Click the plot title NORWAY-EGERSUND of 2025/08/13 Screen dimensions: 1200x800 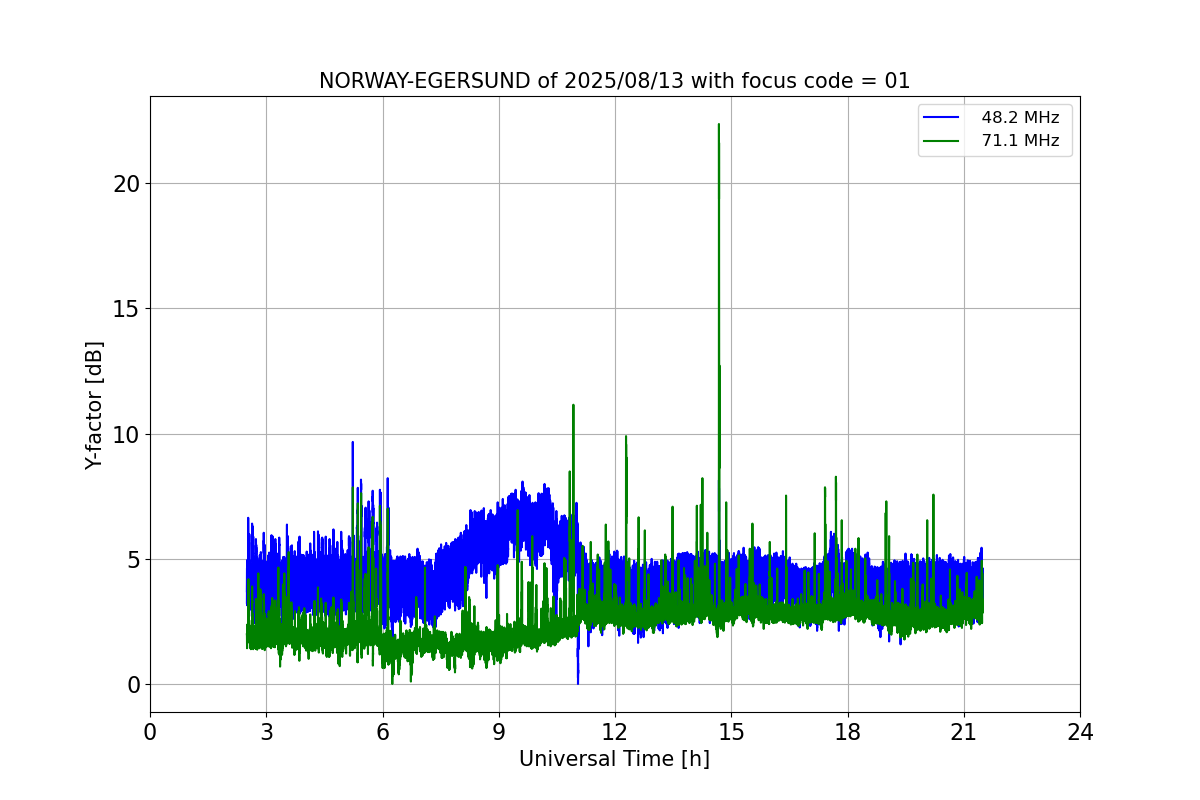pyautogui.click(x=614, y=81)
